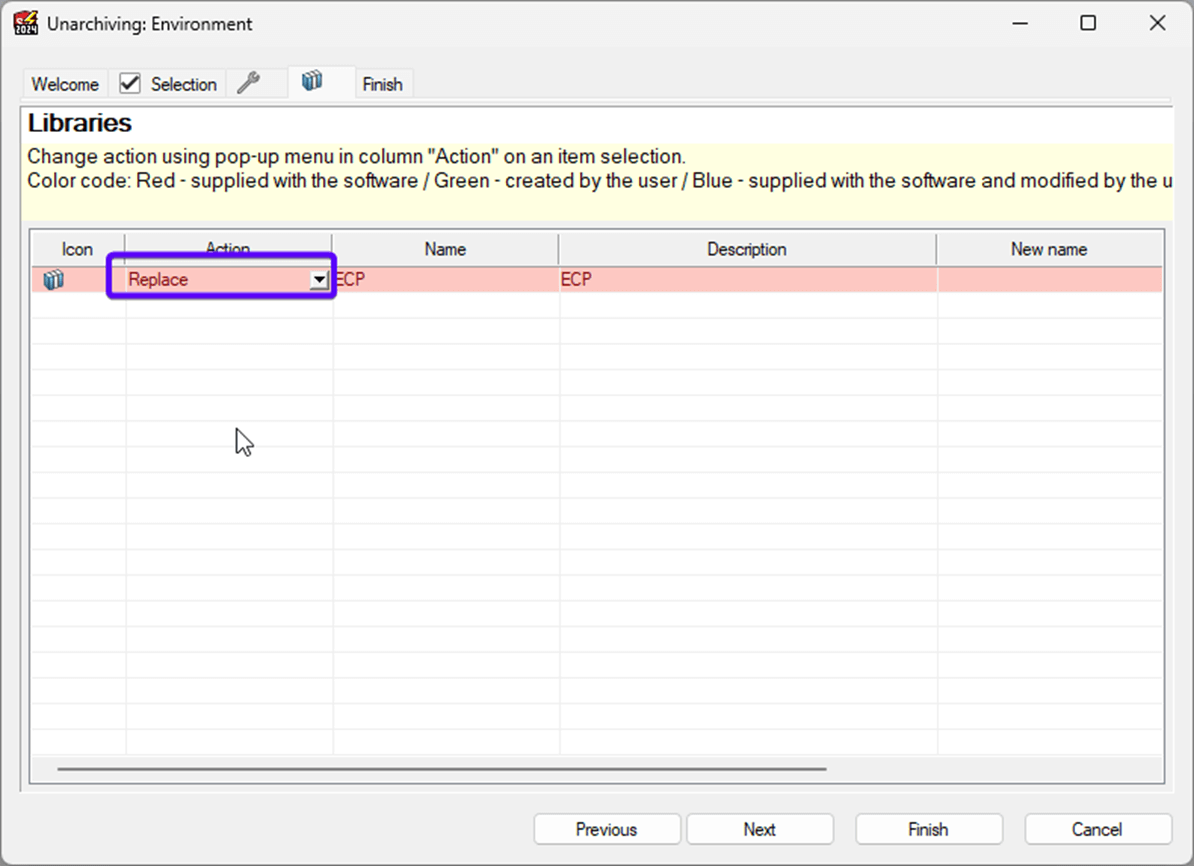Click the Next button

click(x=760, y=829)
